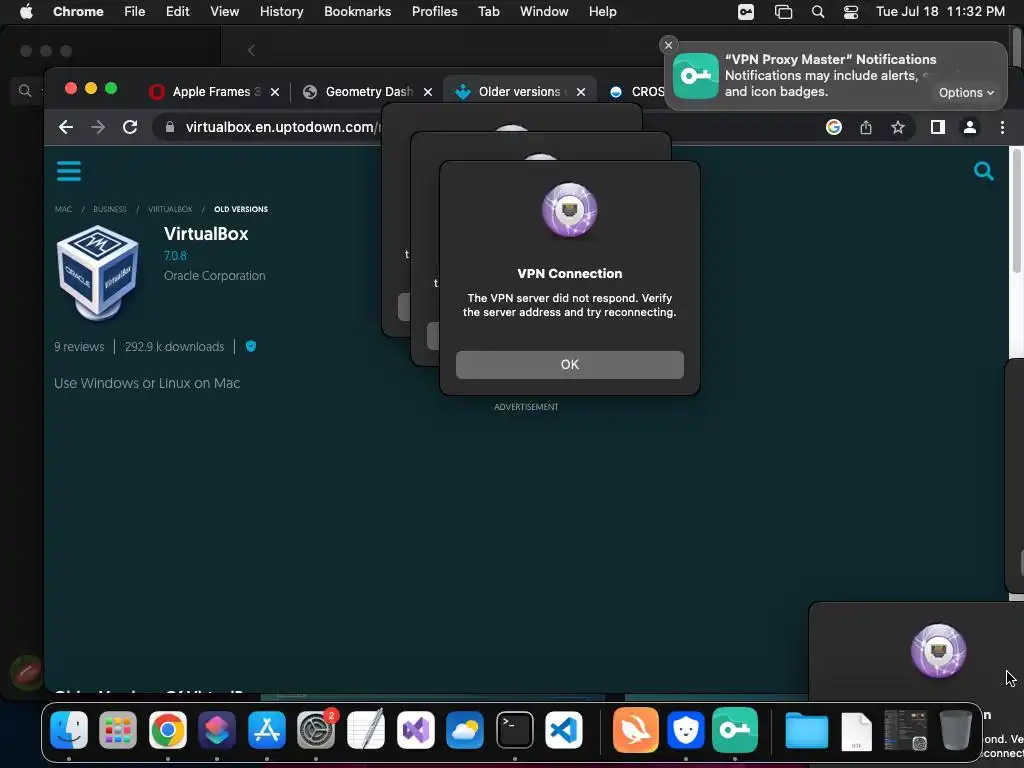
Task: Toggle the Chrome side panel
Action: (938, 127)
